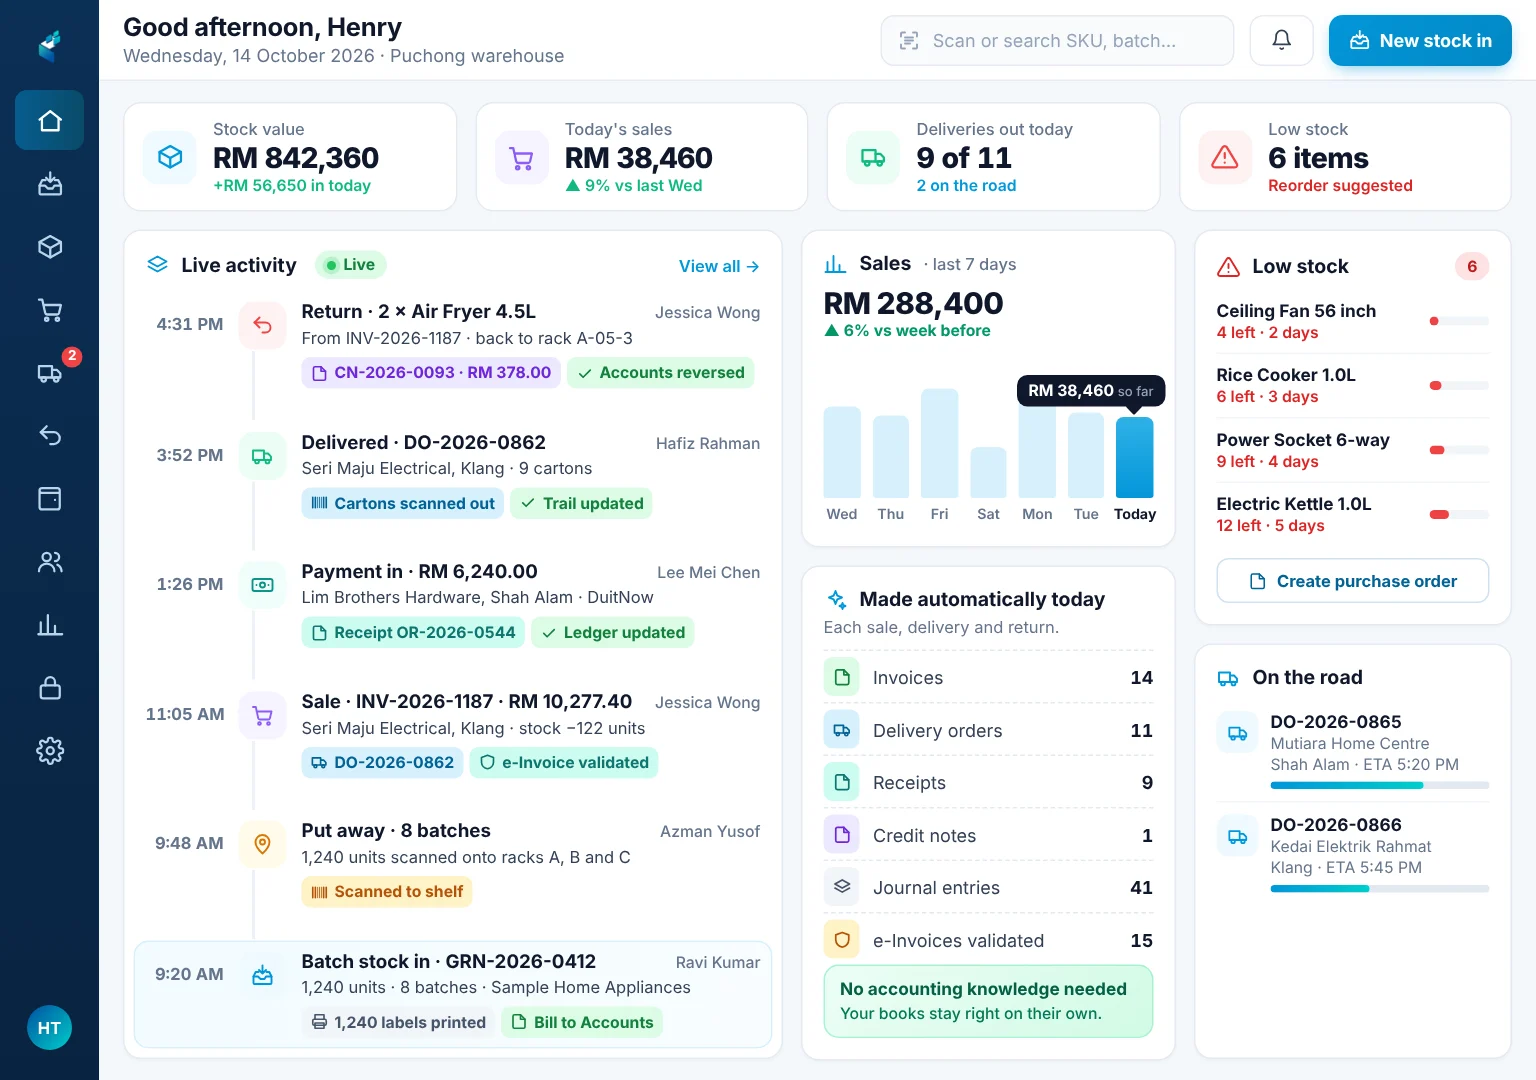Open the Home dashboard sidebar icon
This screenshot has width=1536, height=1080.
coord(49,120)
